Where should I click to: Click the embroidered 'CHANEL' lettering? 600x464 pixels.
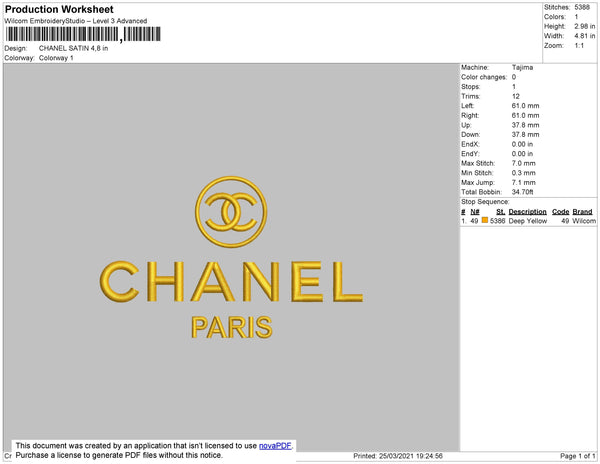(231, 282)
